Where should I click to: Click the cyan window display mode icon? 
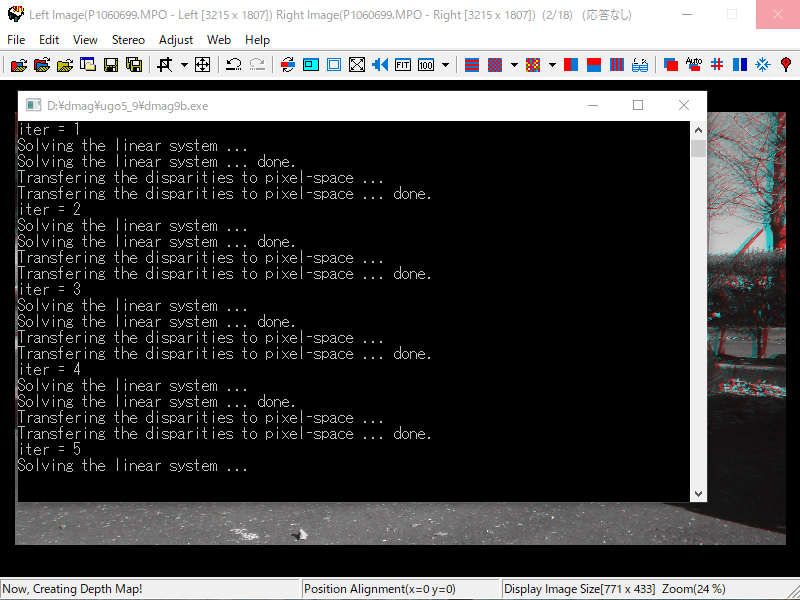point(311,65)
